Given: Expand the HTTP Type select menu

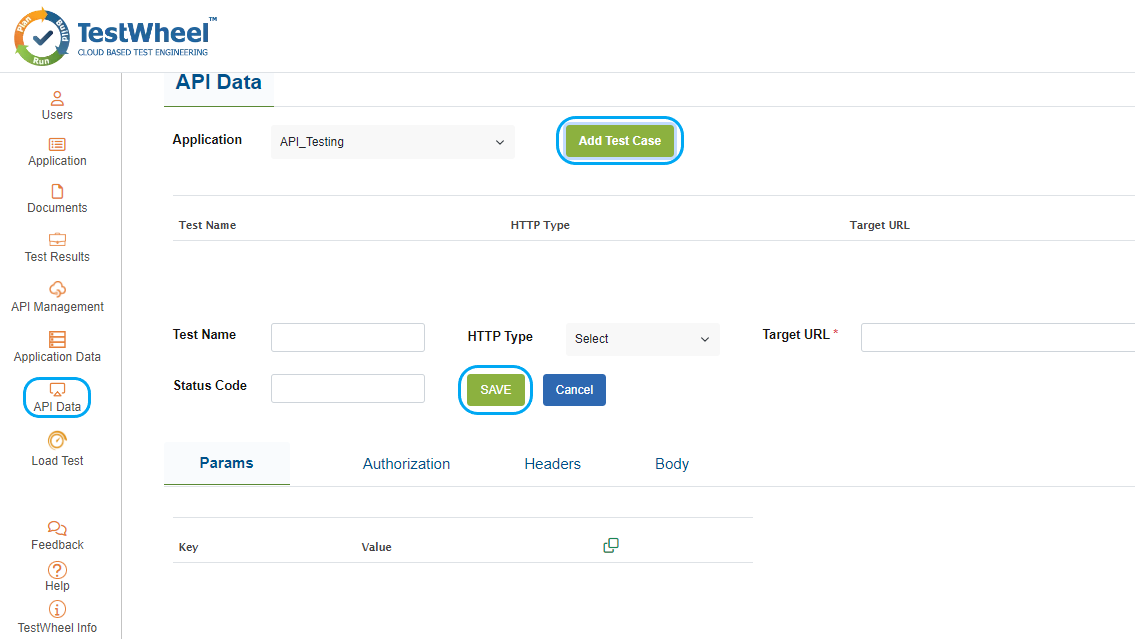Looking at the screenshot, I should click(x=642, y=339).
